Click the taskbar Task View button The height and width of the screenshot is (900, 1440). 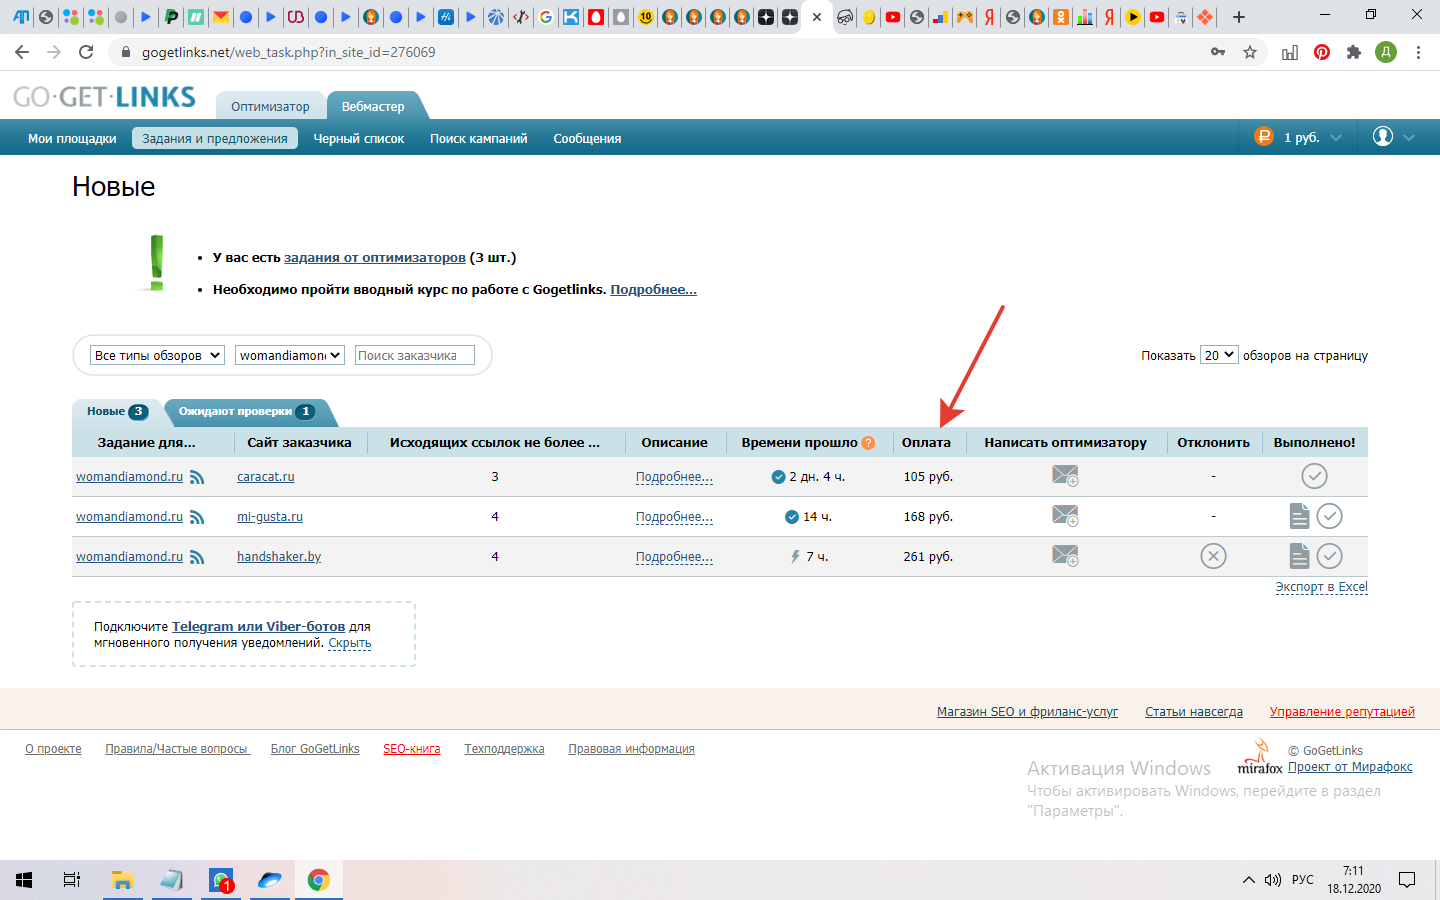click(72, 880)
